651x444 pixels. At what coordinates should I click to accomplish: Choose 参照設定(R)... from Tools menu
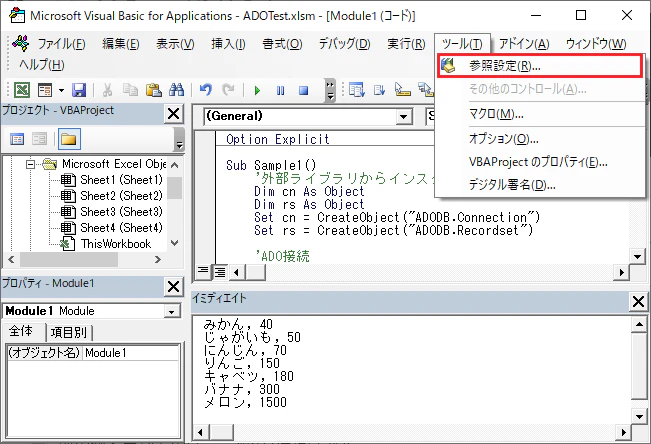click(540, 66)
